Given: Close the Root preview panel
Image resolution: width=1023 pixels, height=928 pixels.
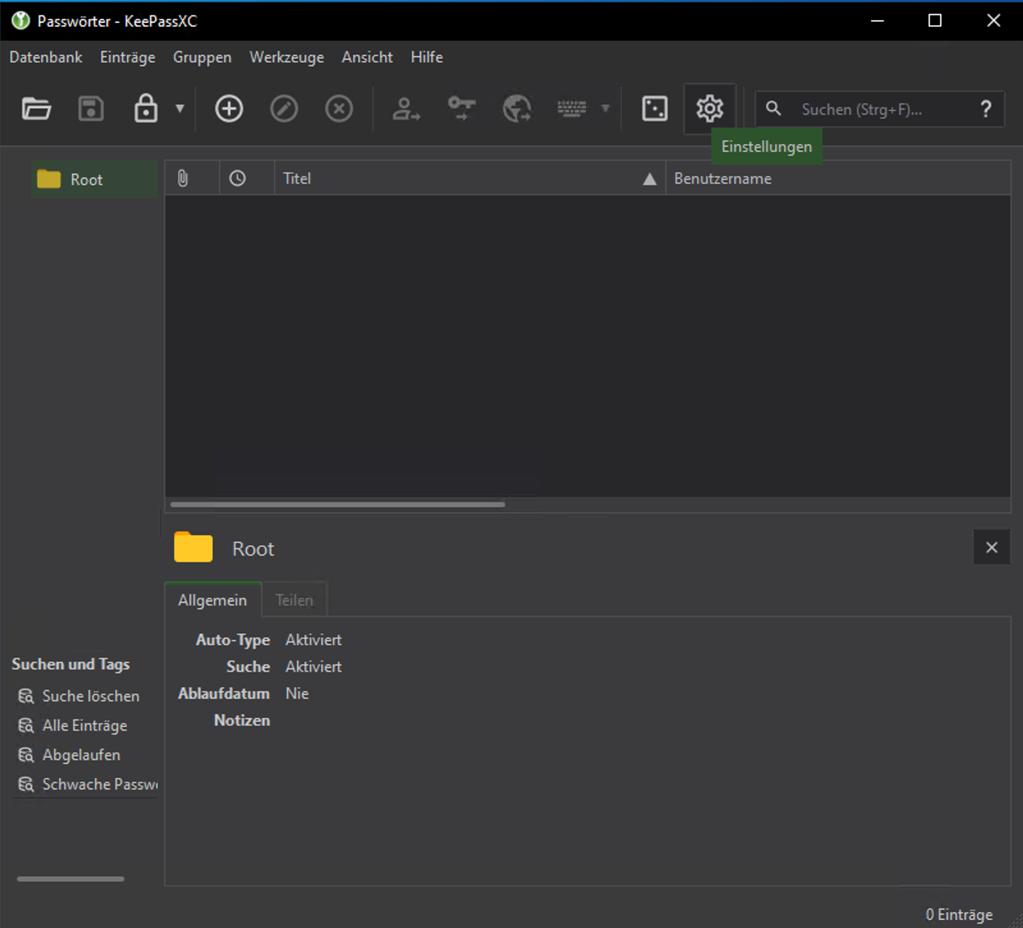Looking at the screenshot, I should point(992,548).
